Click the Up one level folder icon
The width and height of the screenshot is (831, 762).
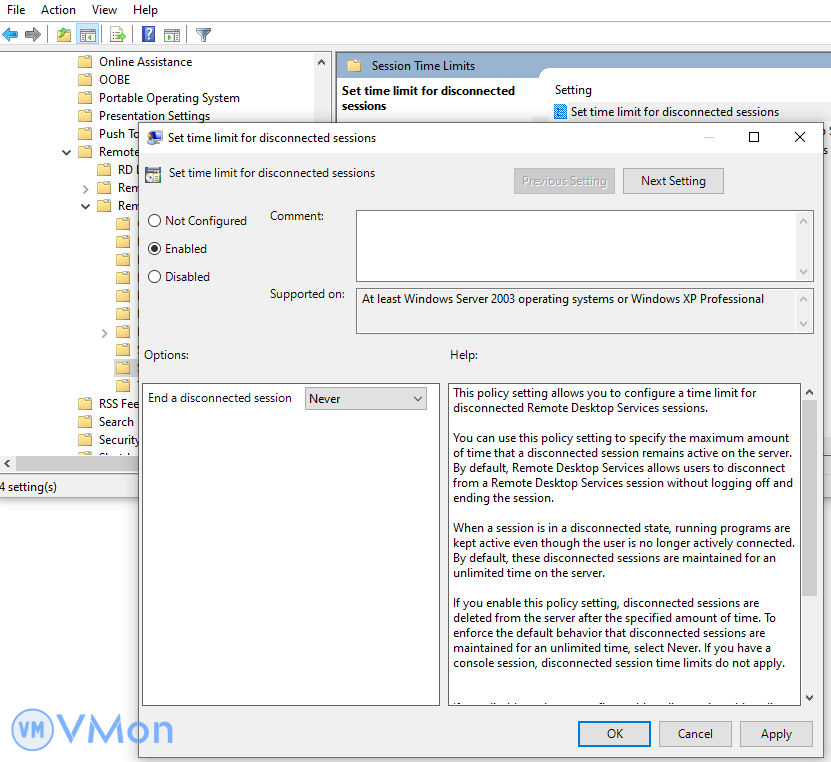[x=64, y=35]
